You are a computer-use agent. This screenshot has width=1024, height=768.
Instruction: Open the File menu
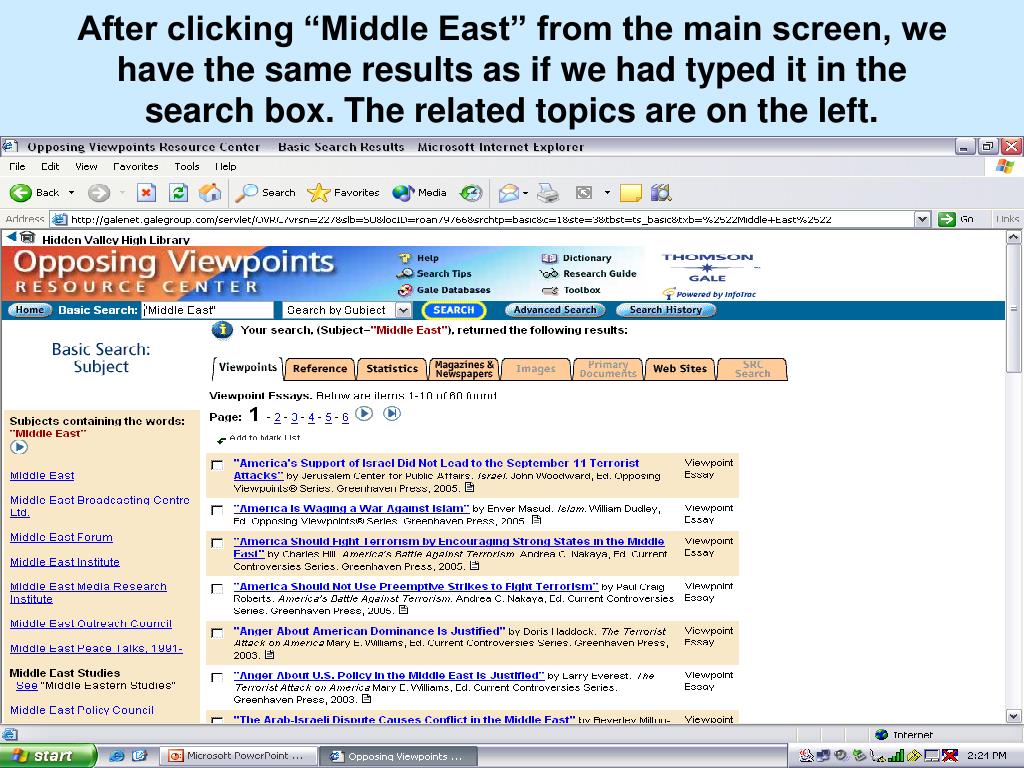pos(18,167)
